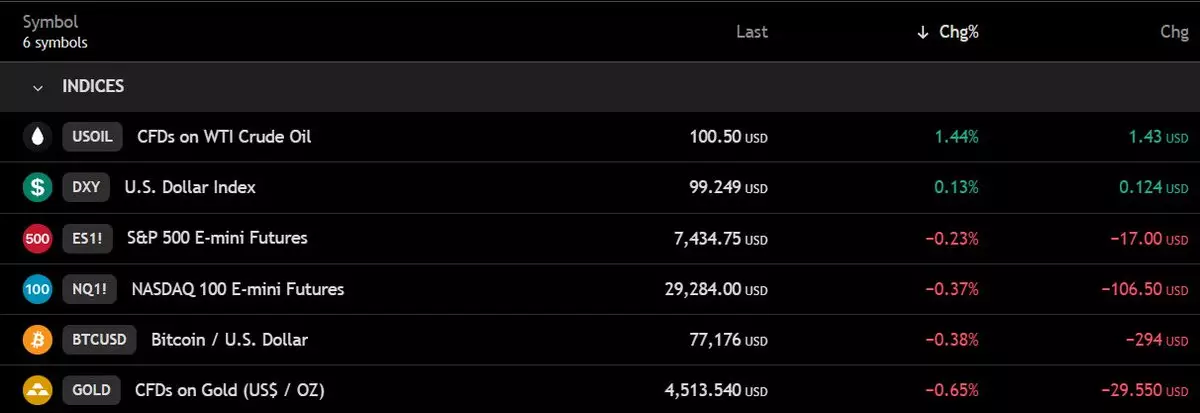Click the gold bars icon
This screenshot has width=1200, height=413.
(x=37, y=390)
